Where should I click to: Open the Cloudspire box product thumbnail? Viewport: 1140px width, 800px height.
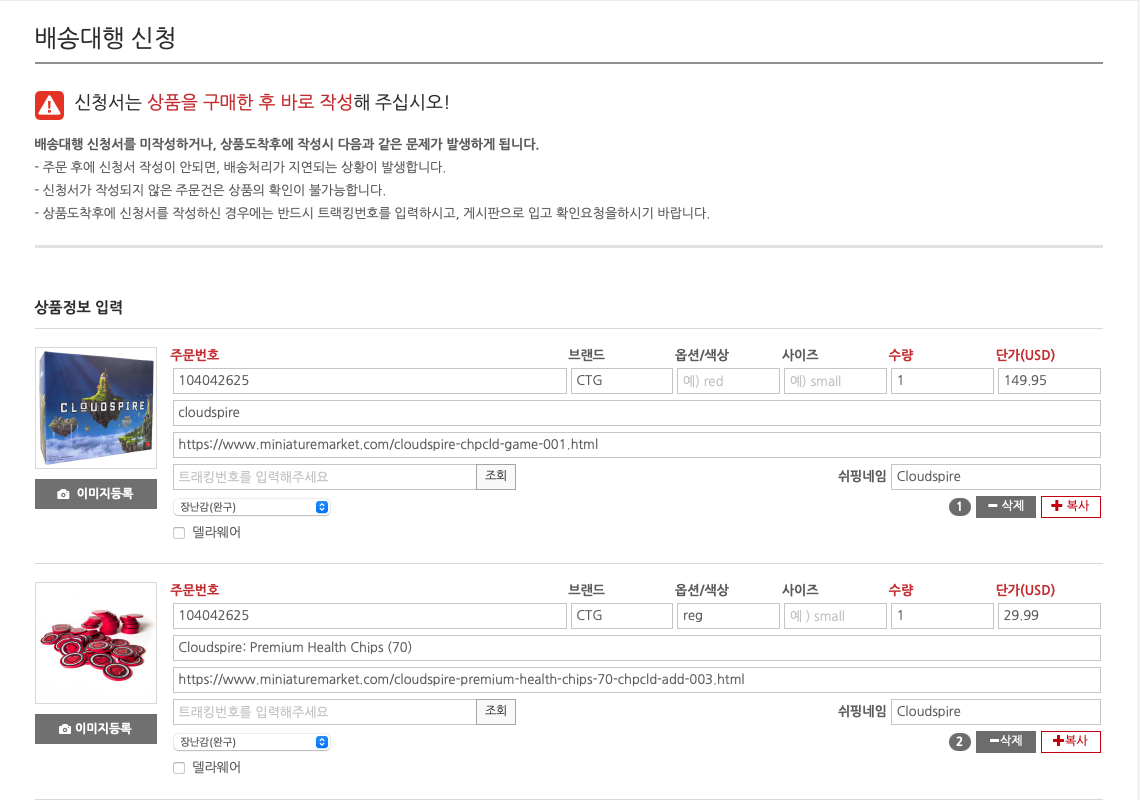96,408
